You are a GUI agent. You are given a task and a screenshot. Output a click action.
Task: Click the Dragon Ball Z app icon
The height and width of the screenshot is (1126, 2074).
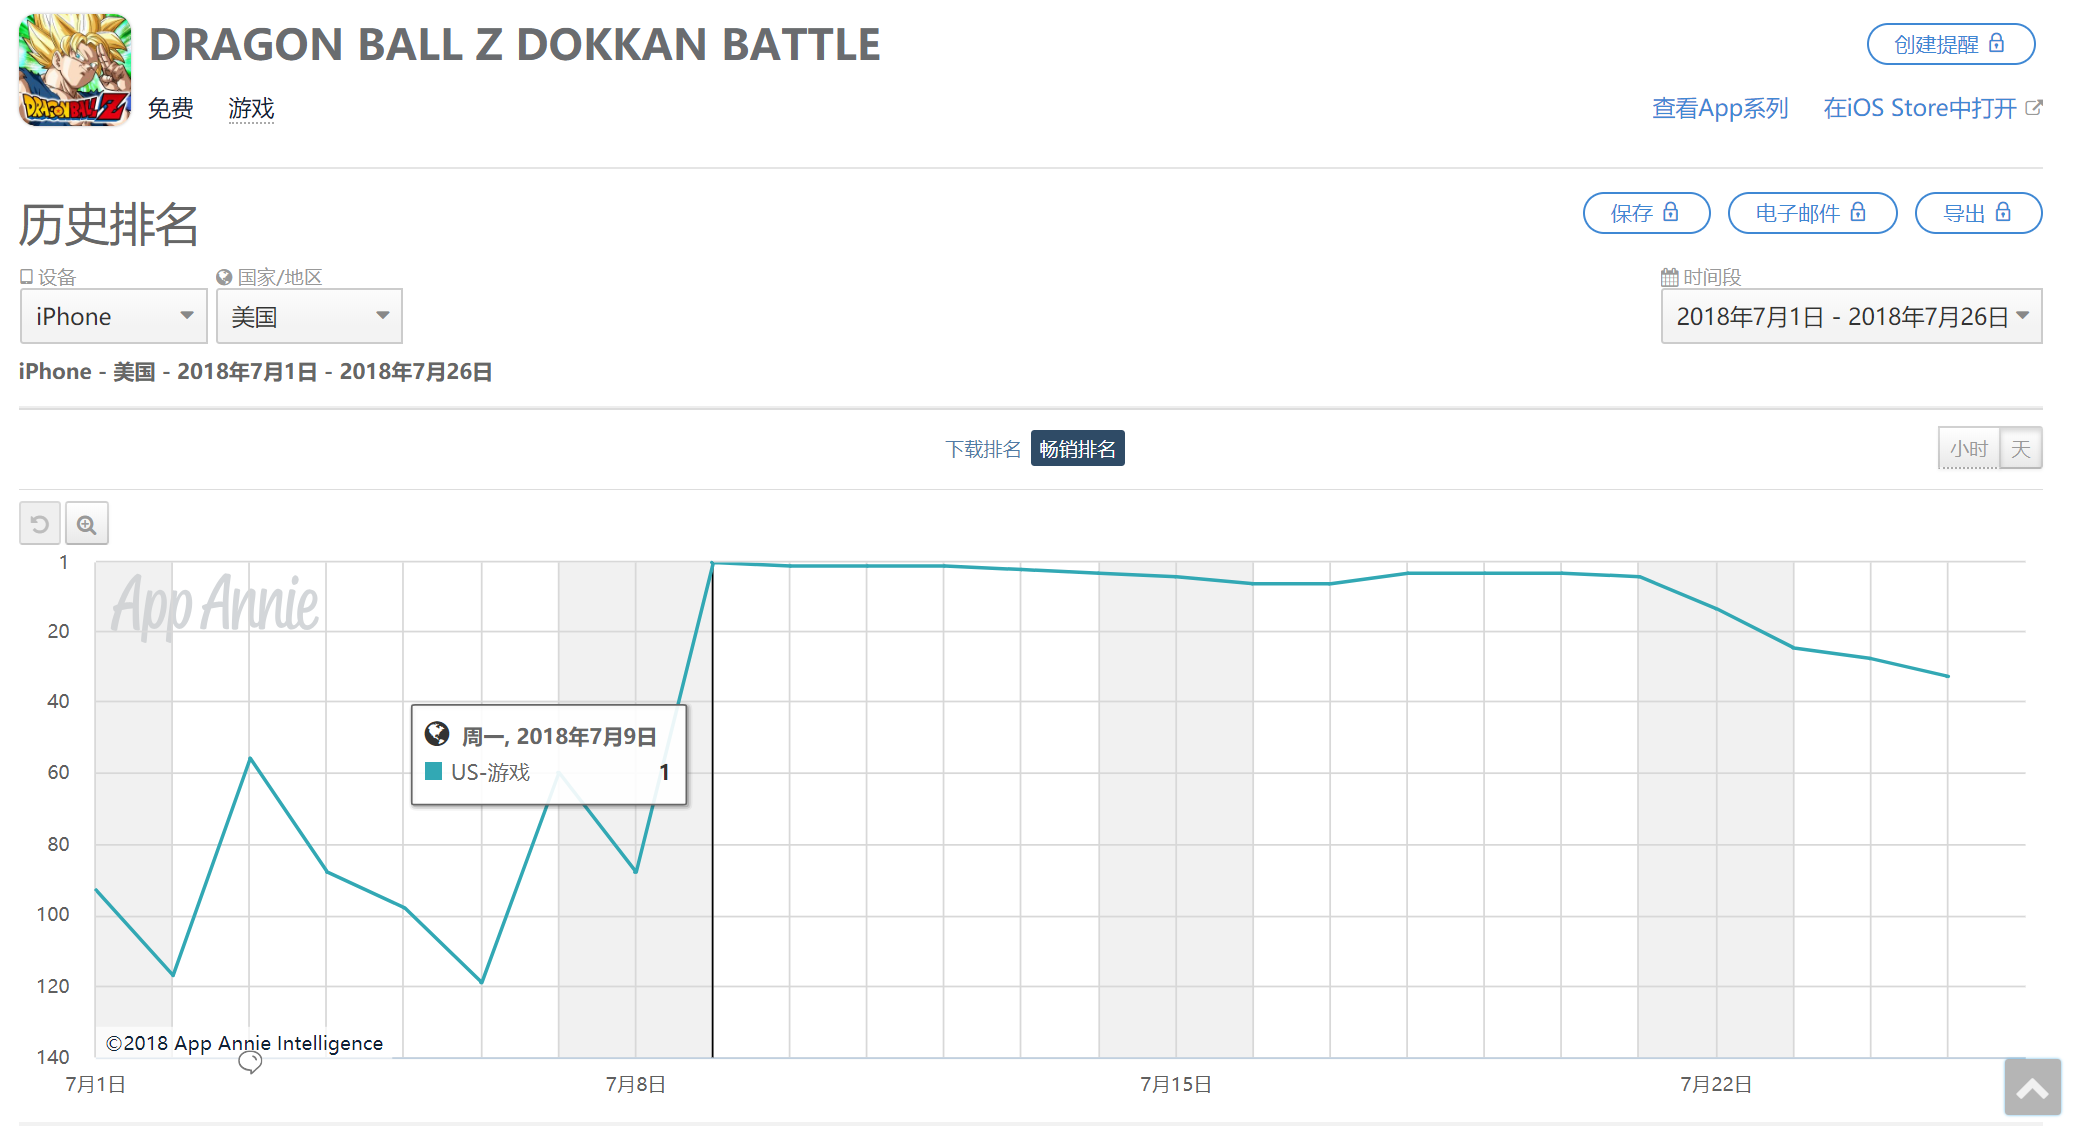pos(75,69)
